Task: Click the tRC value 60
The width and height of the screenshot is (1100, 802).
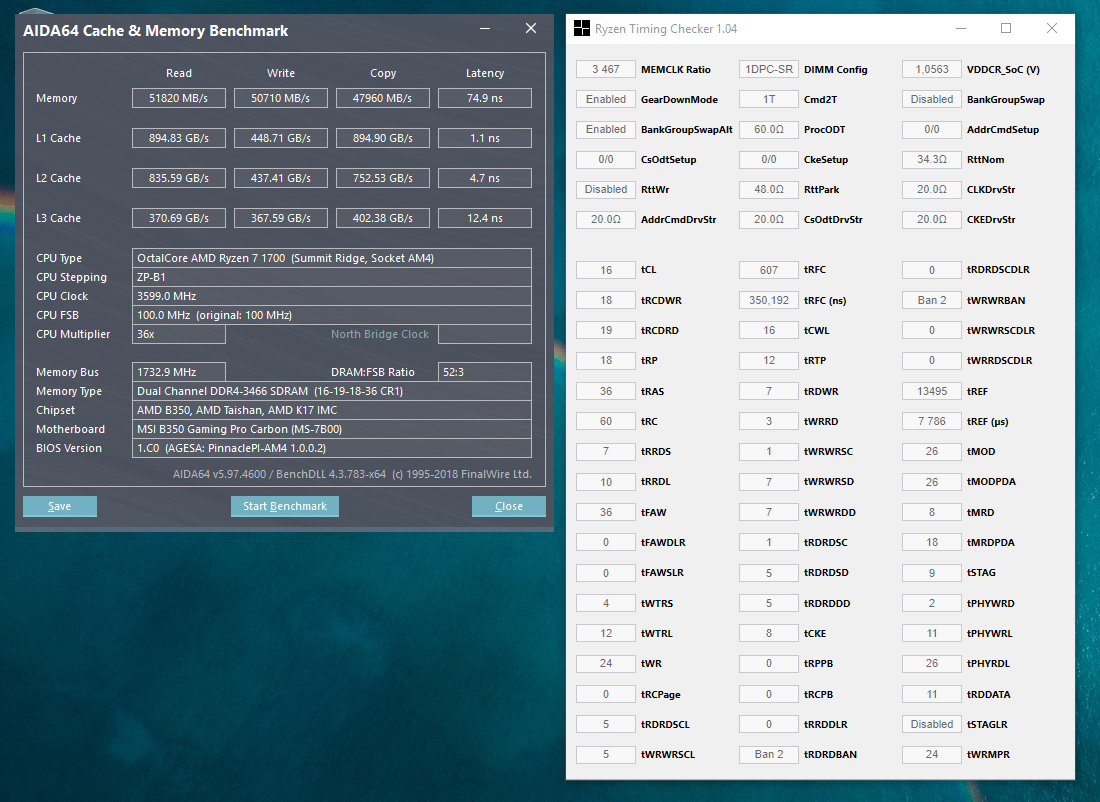Action: tap(605, 422)
